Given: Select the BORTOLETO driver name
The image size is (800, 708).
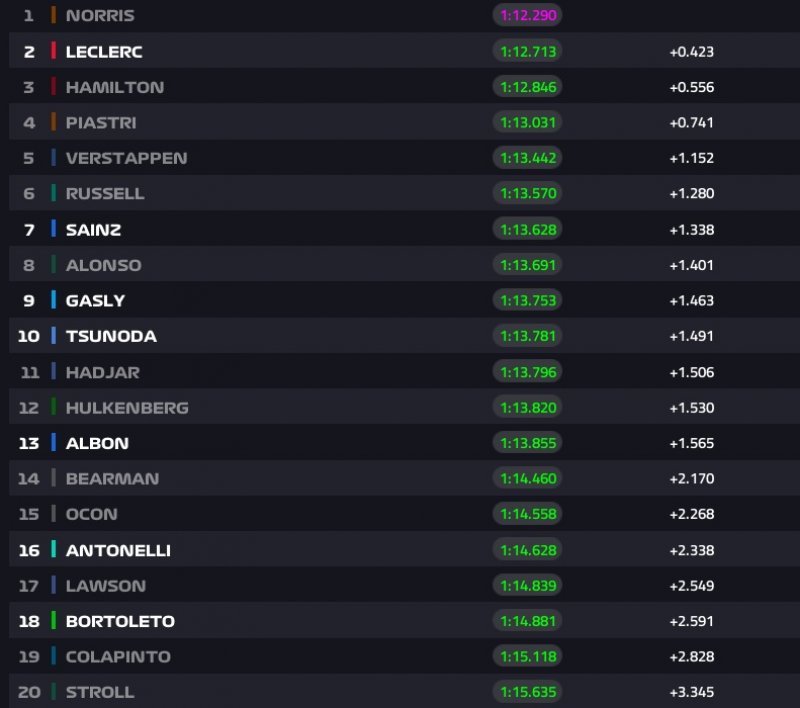Looking at the screenshot, I should click(120, 621).
